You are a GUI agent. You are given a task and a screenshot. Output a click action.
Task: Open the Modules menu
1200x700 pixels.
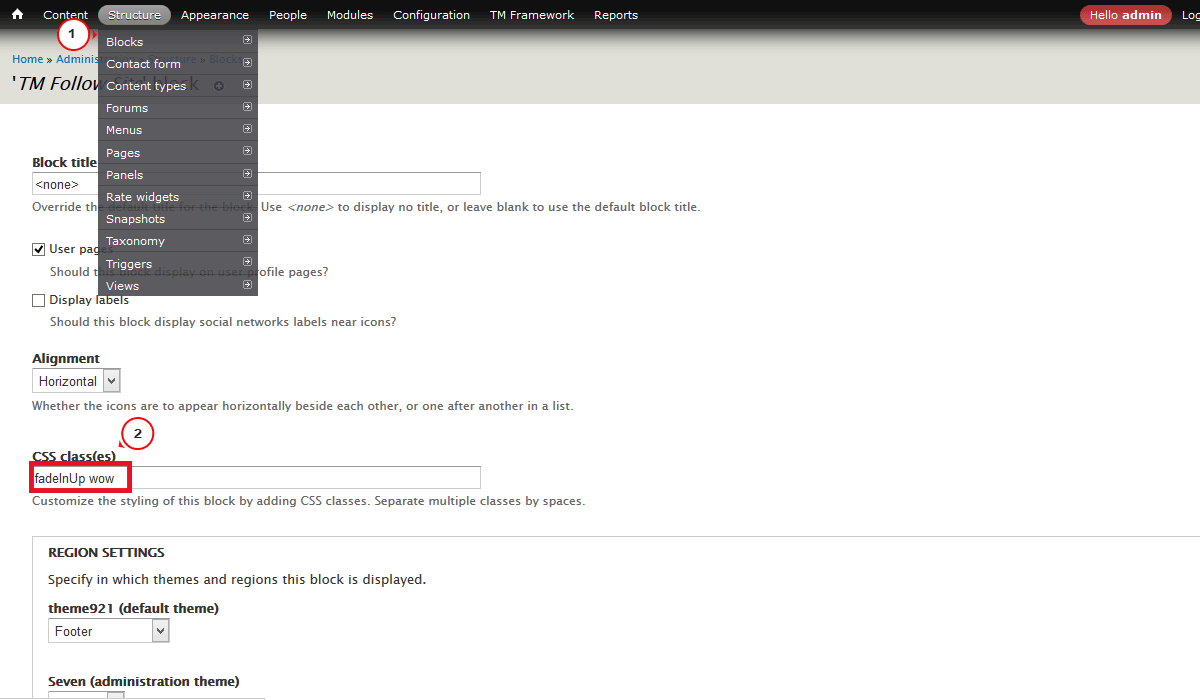pyautogui.click(x=350, y=15)
